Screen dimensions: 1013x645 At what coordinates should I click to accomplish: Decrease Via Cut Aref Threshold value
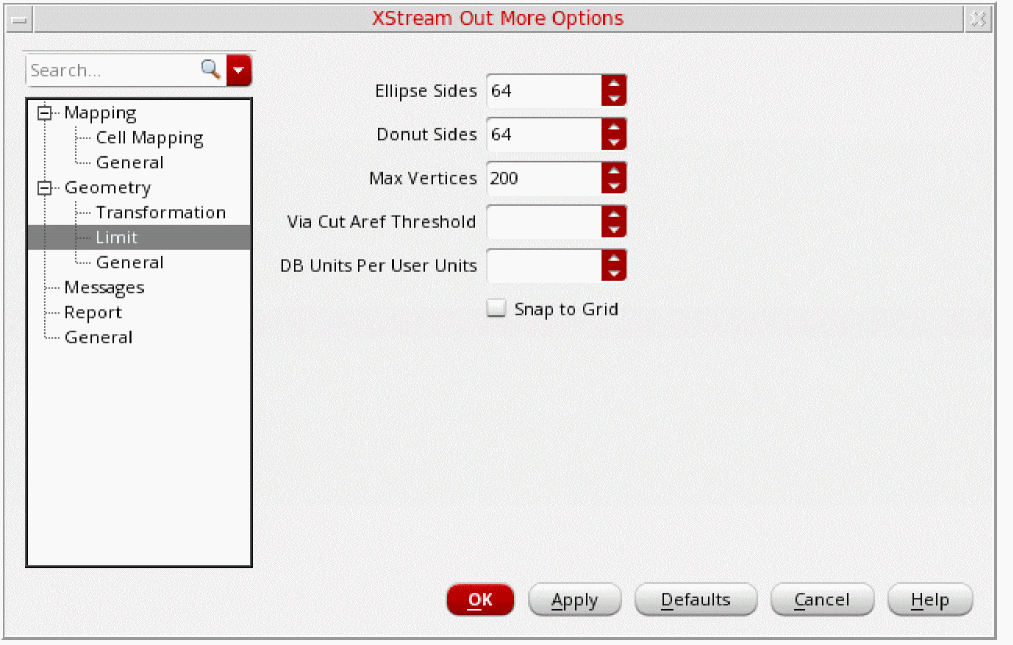click(614, 229)
